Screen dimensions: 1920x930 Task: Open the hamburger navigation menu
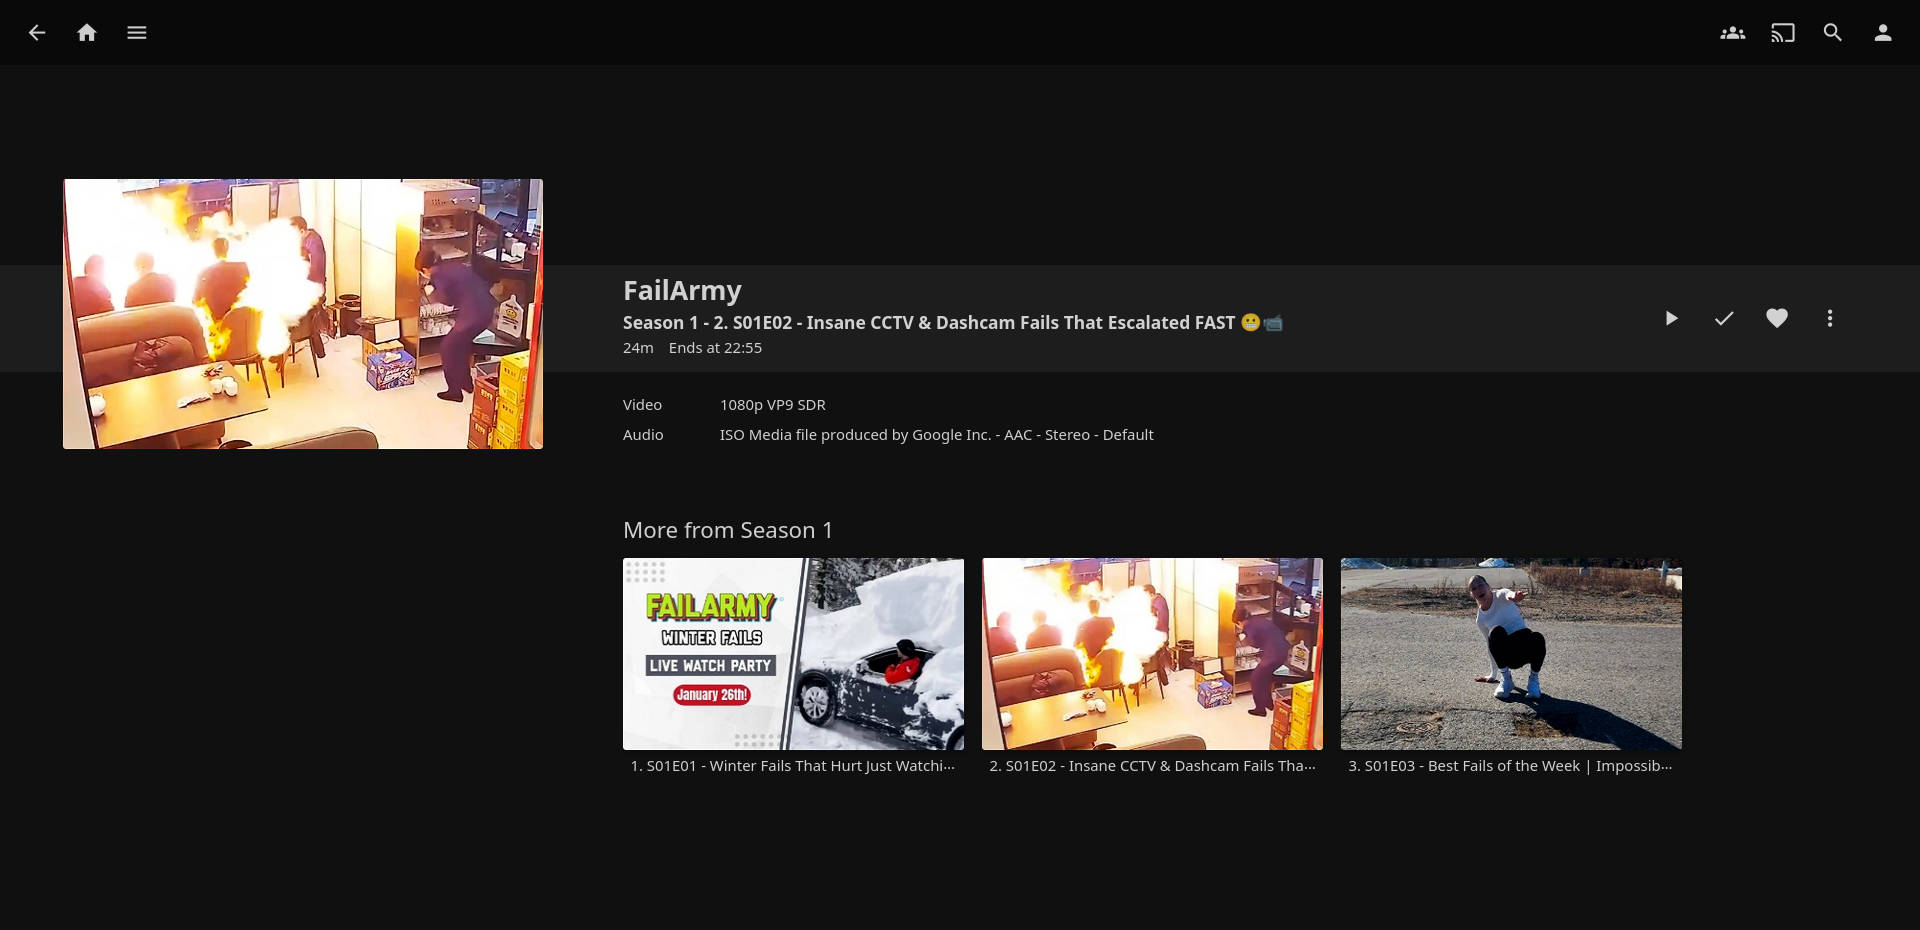(x=137, y=33)
